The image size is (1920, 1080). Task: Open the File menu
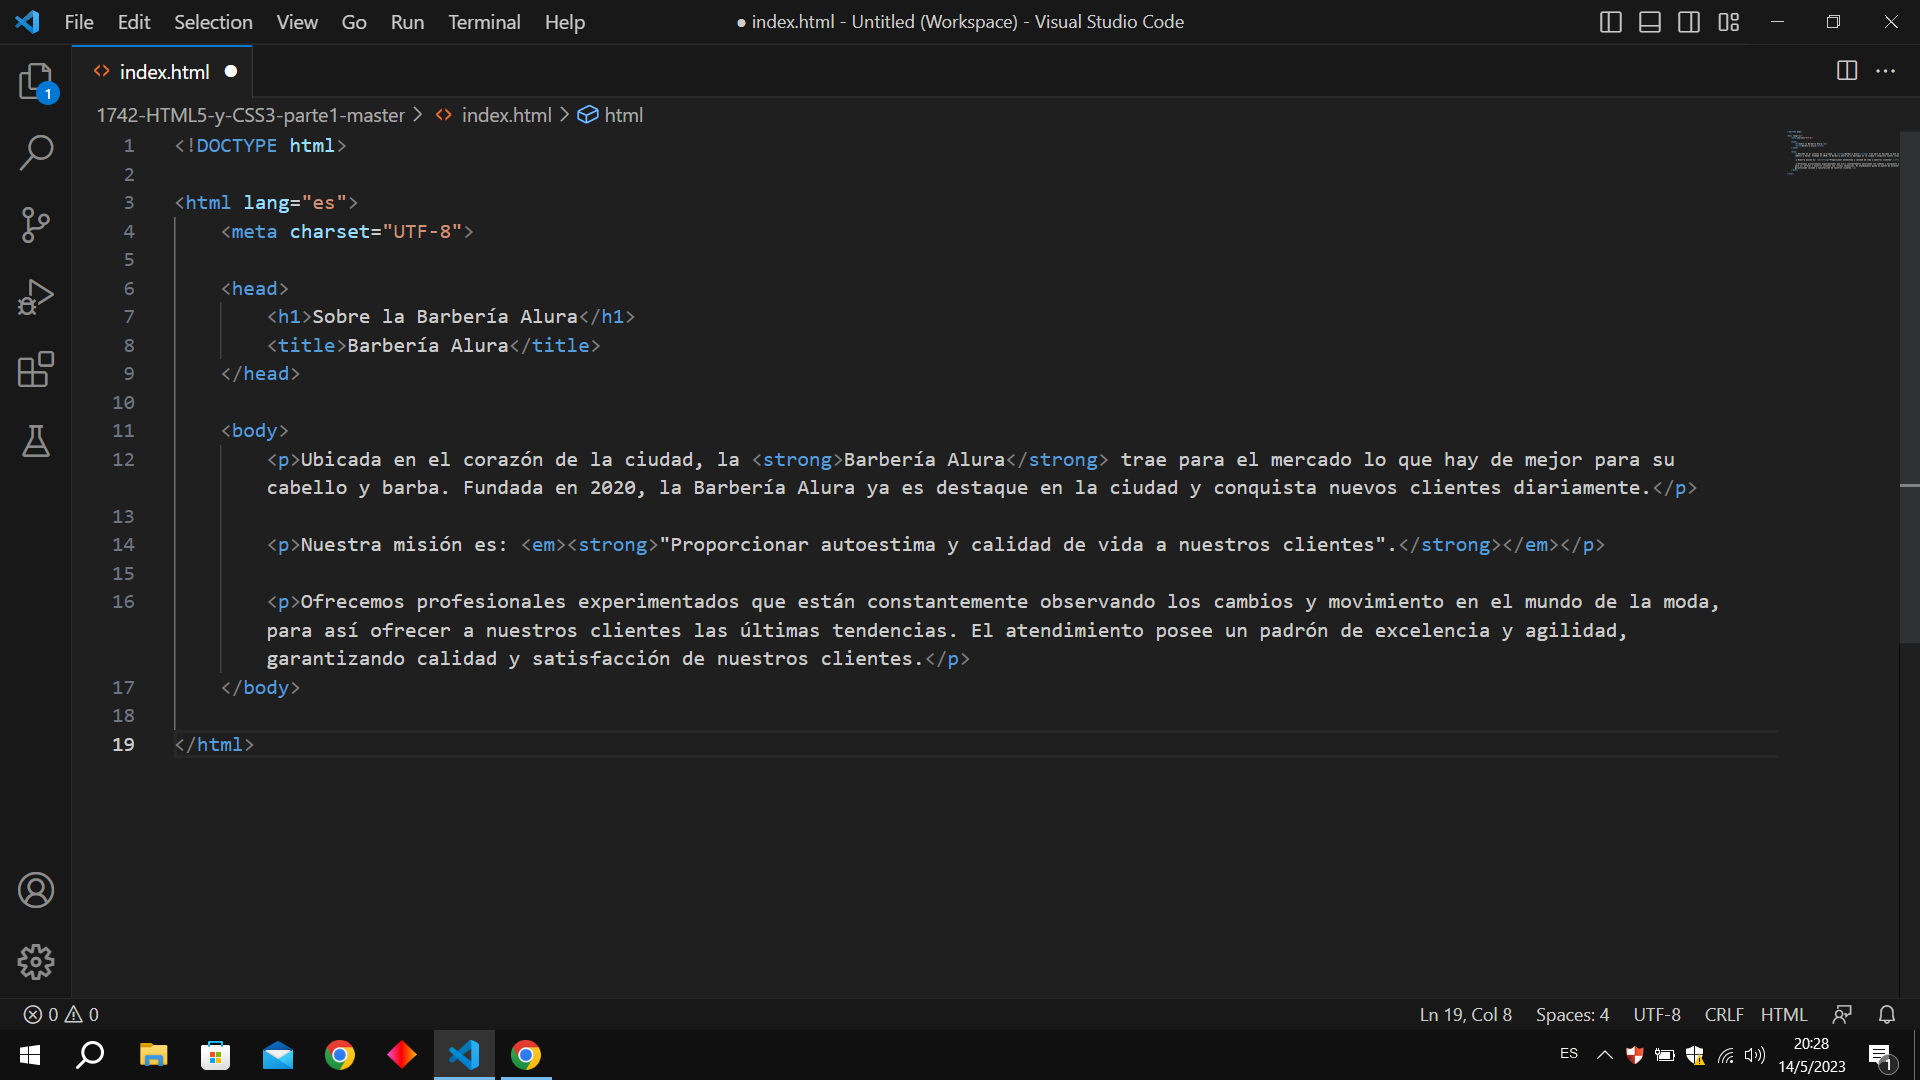point(79,22)
